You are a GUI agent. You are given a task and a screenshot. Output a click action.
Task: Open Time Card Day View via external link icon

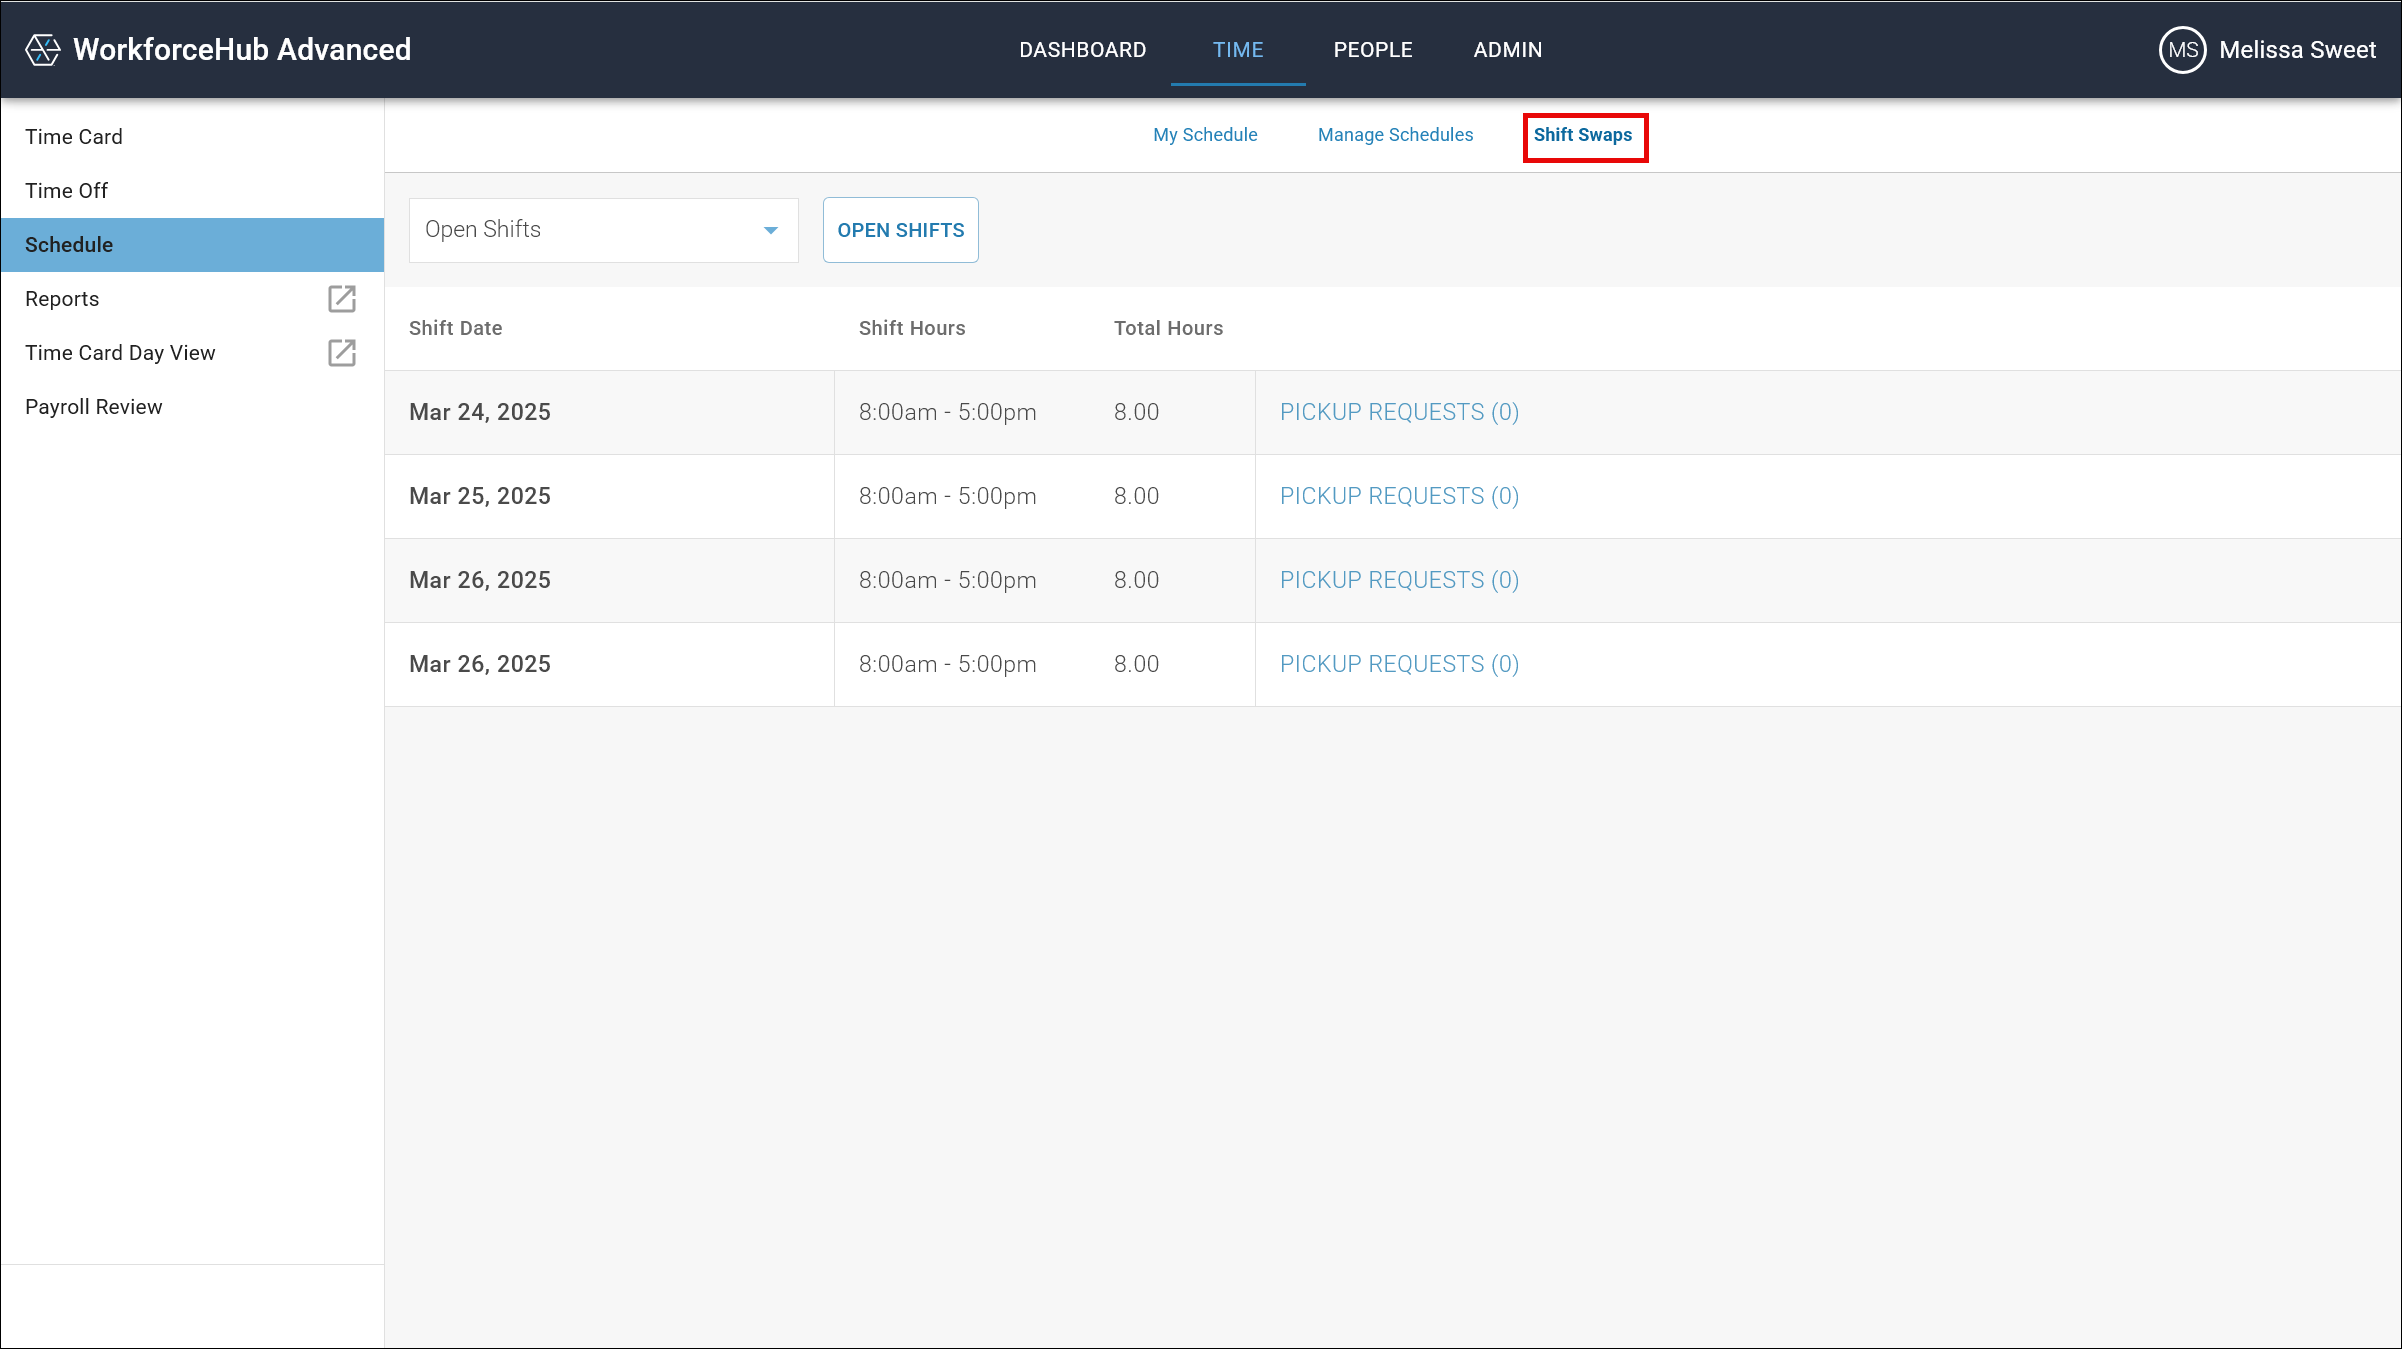click(x=341, y=352)
